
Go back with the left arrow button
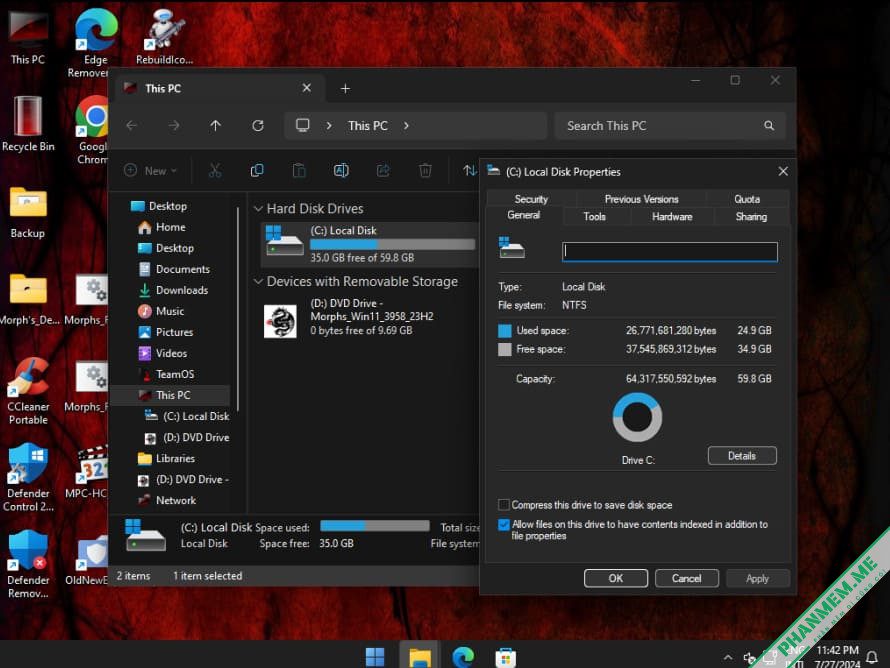(132, 125)
